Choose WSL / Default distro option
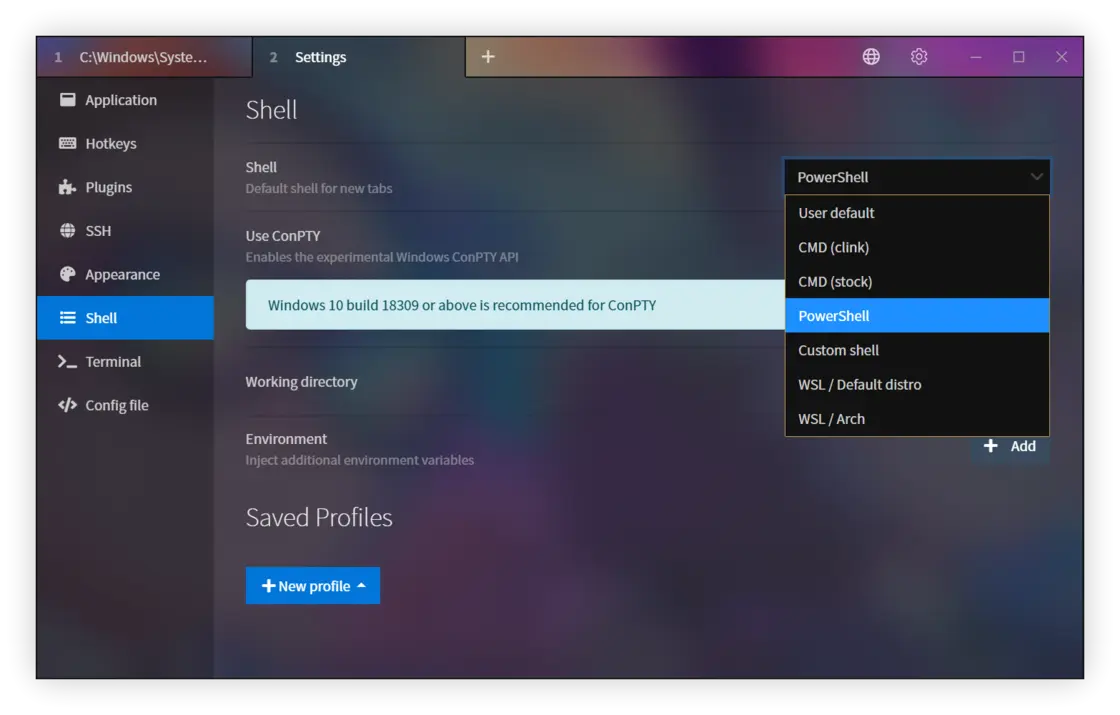 (x=917, y=384)
